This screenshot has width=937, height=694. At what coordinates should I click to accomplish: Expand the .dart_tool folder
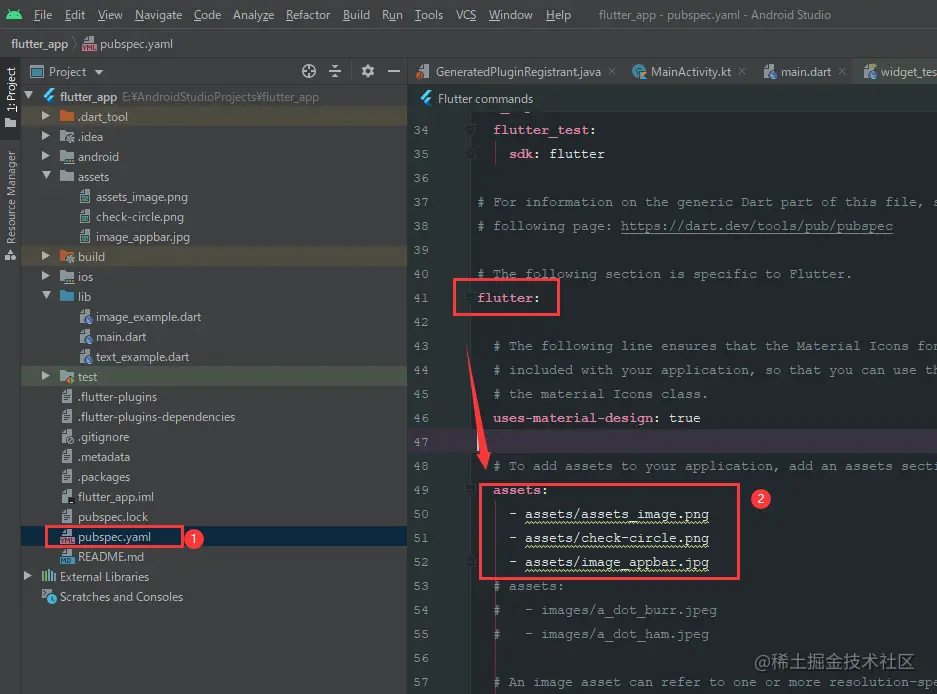[45, 115]
